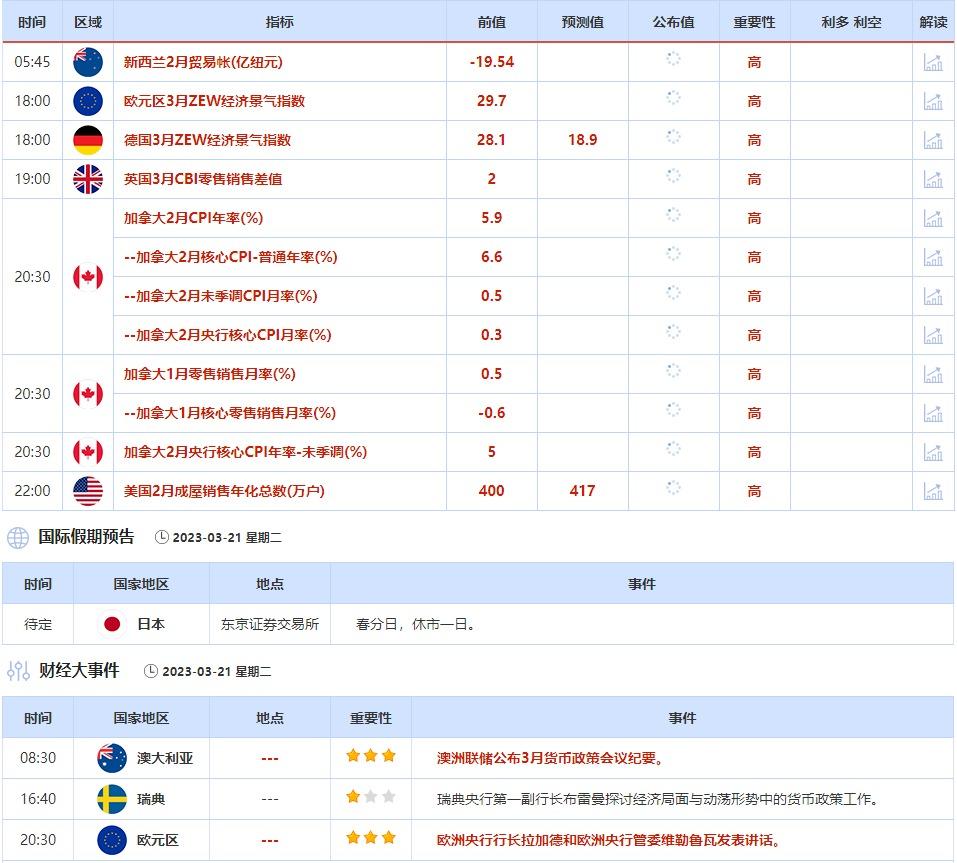The image size is (957, 863).
Task: Open chart icon for German ZEW index row
Action: (x=932, y=140)
